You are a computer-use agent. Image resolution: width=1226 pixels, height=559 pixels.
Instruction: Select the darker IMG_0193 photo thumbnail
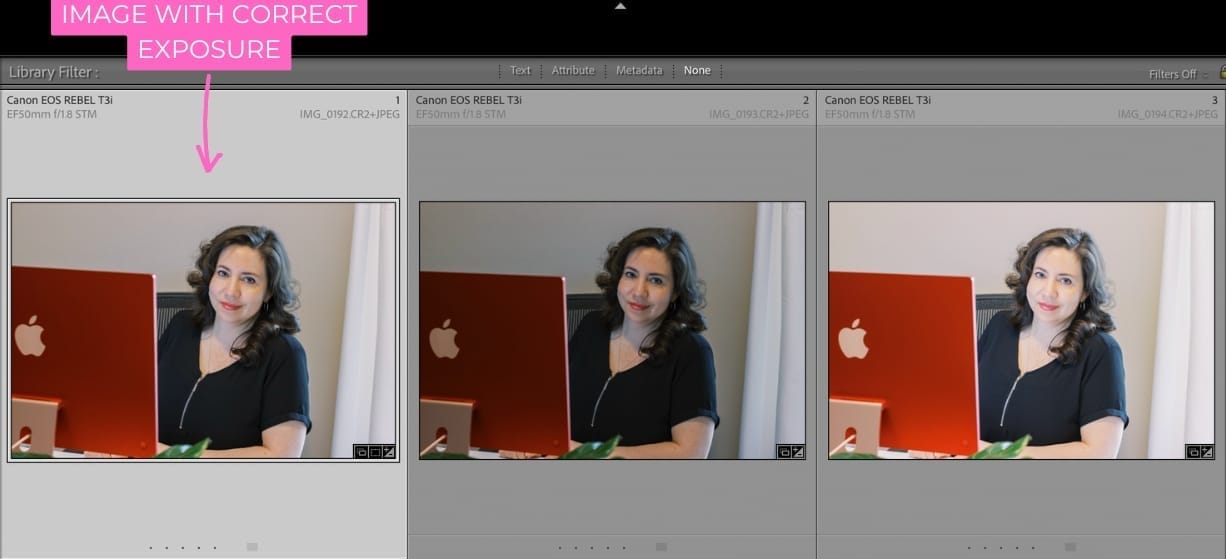point(612,330)
